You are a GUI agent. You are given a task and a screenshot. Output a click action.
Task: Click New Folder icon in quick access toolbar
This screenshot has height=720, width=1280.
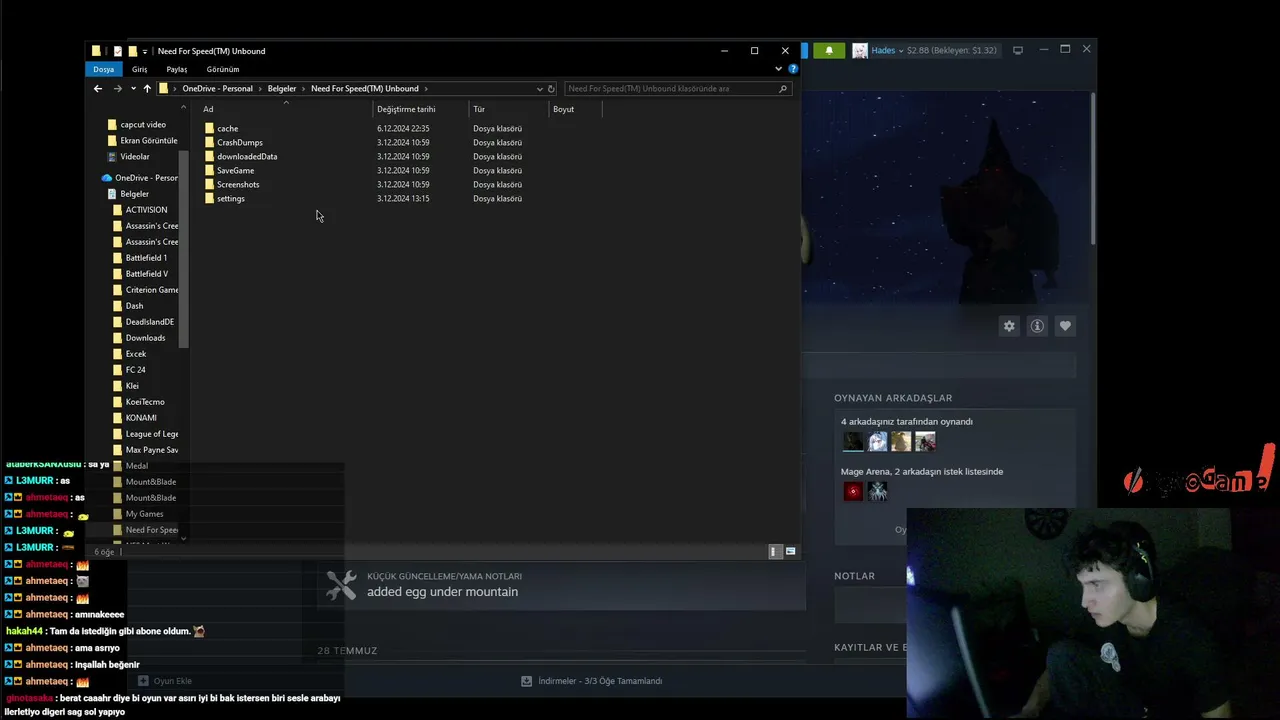[132, 51]
